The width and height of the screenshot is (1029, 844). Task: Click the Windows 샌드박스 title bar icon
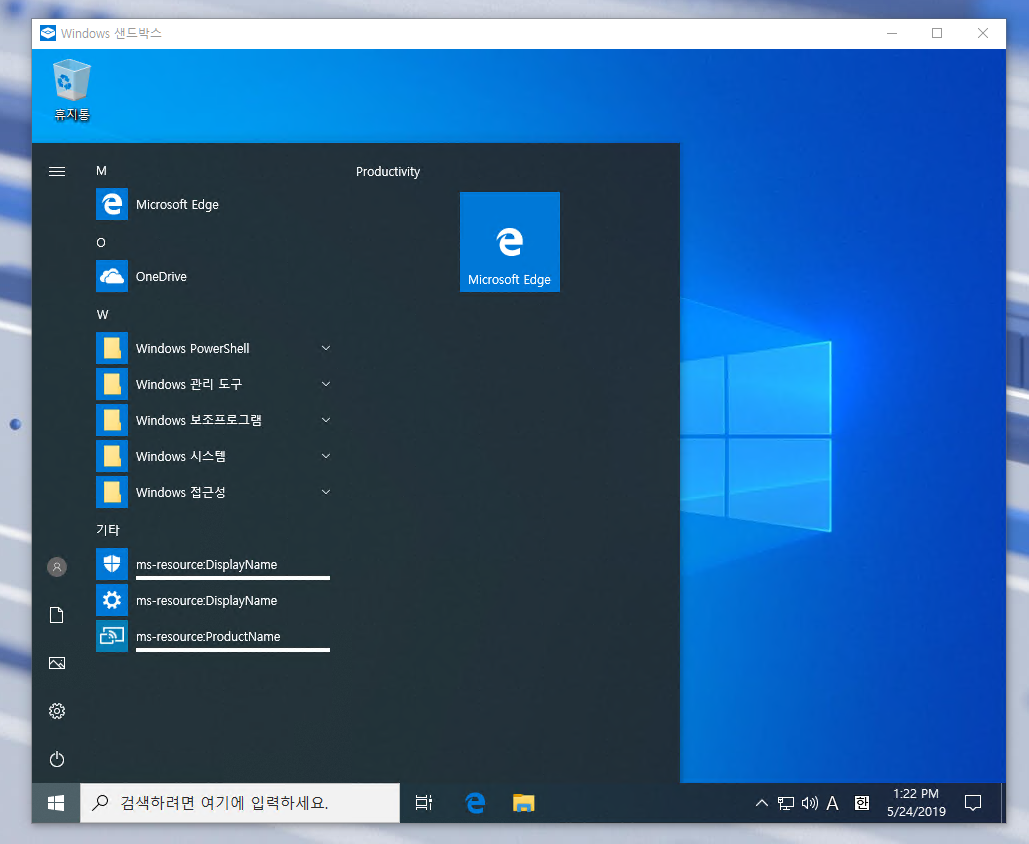click(48, 33)
